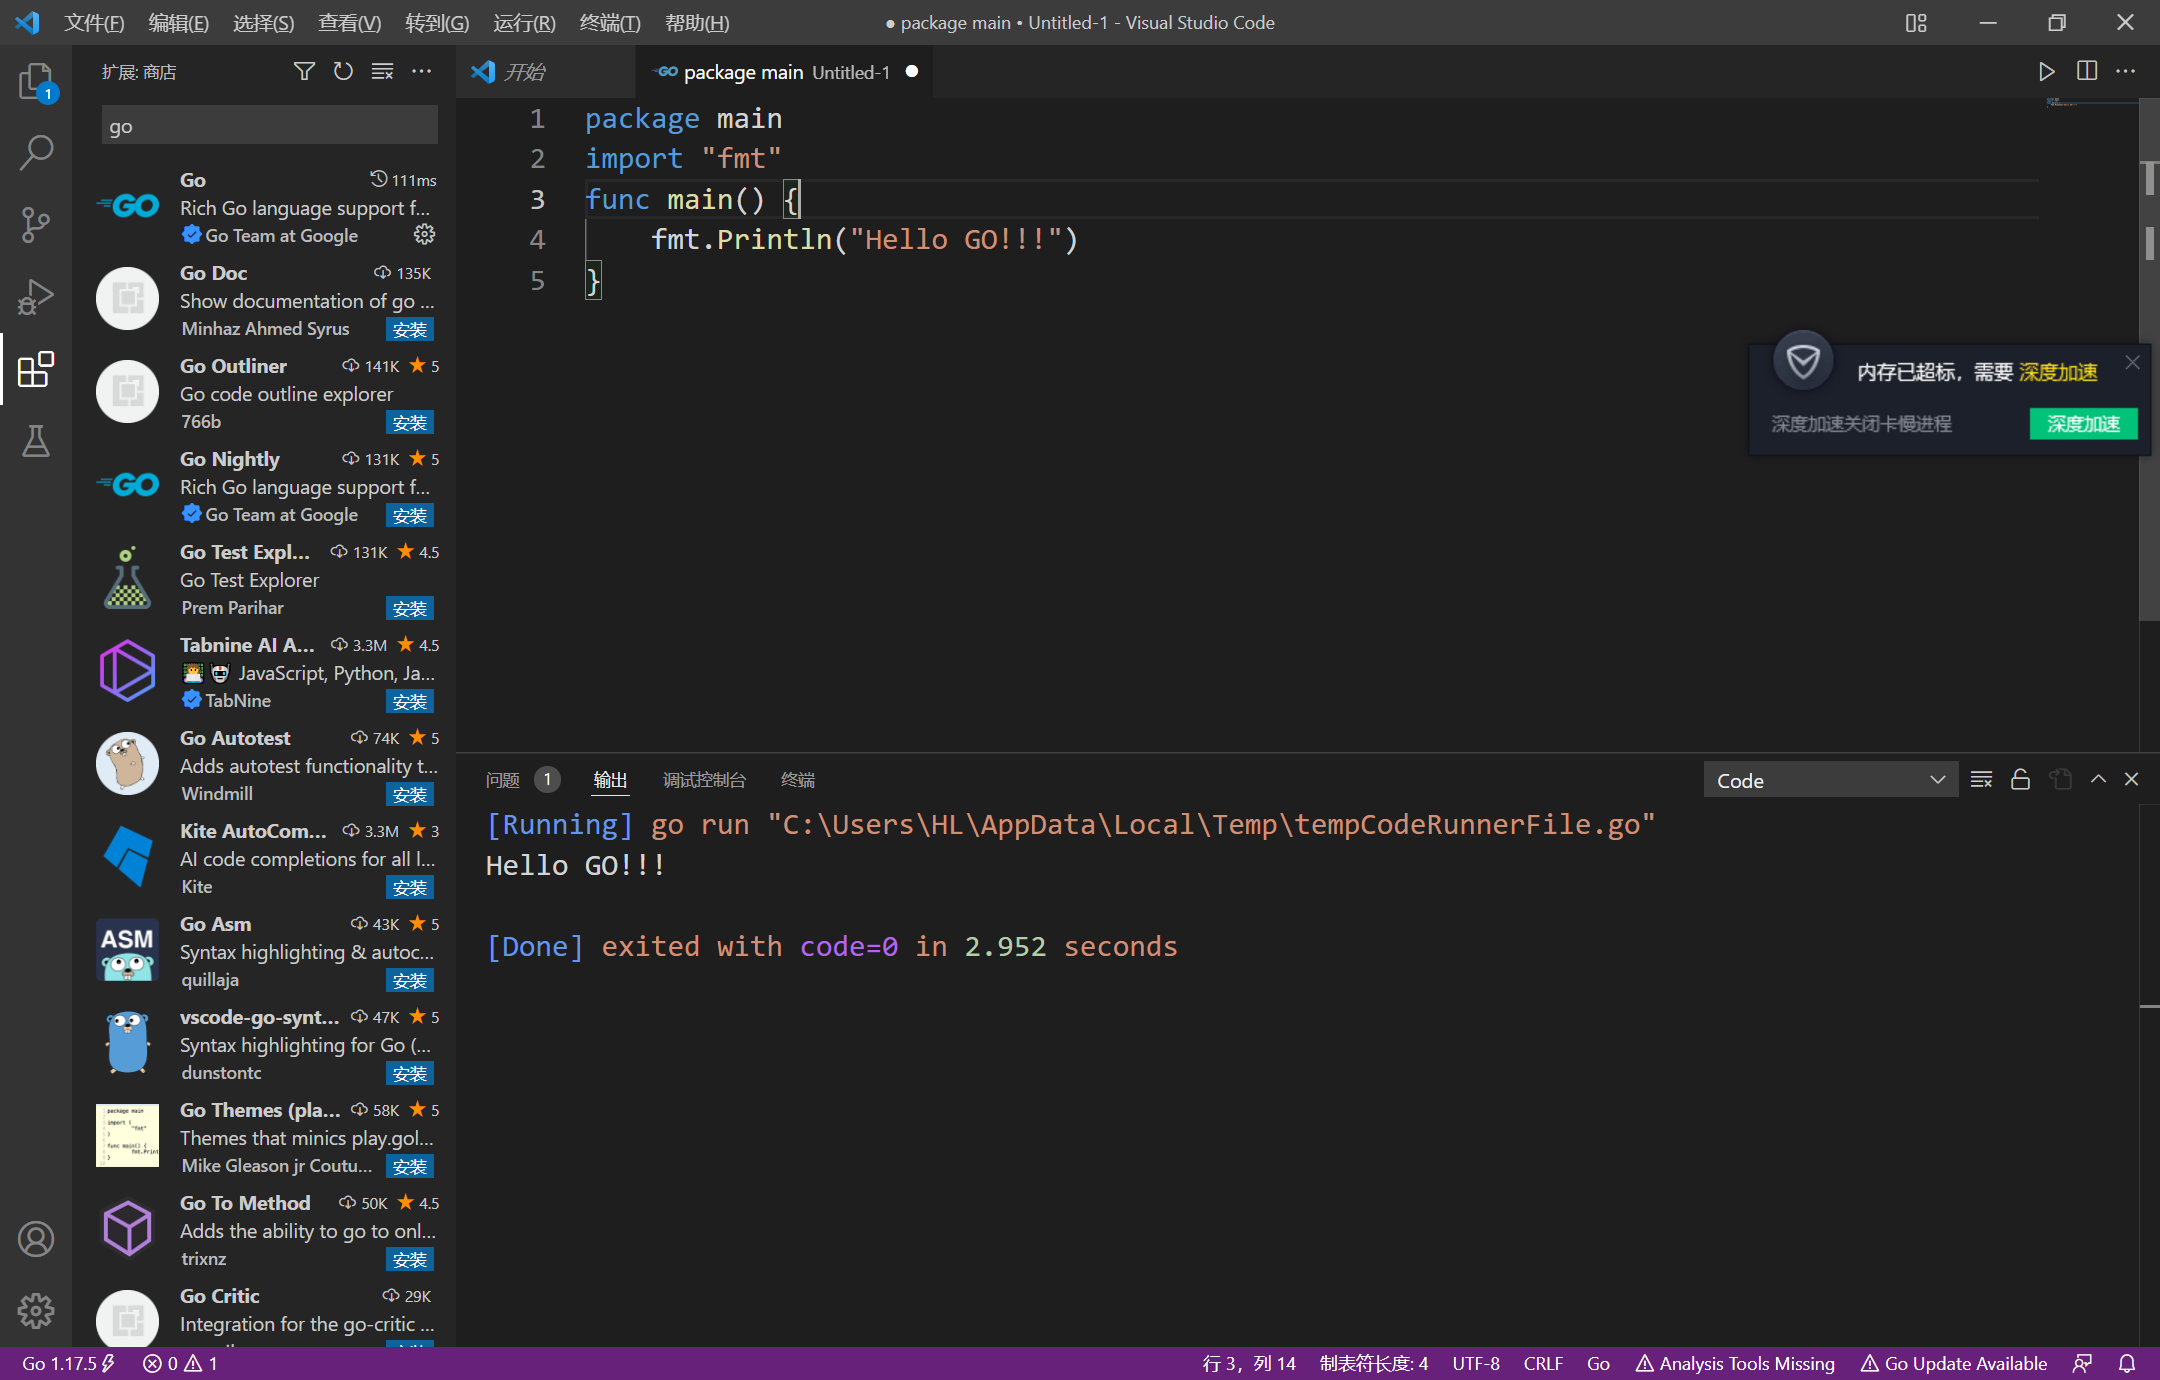2160x1380 pixels.
Task: Change CRLF end of line sequence
Action: tap(1543, 1363)
